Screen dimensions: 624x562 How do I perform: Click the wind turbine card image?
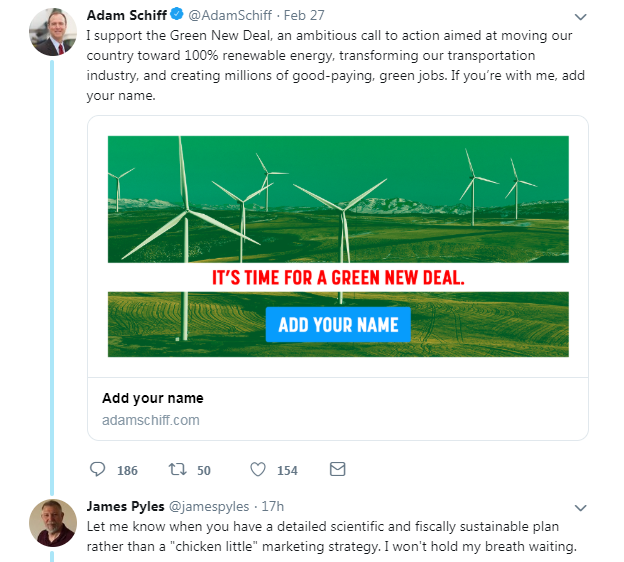tap(338, 200)
